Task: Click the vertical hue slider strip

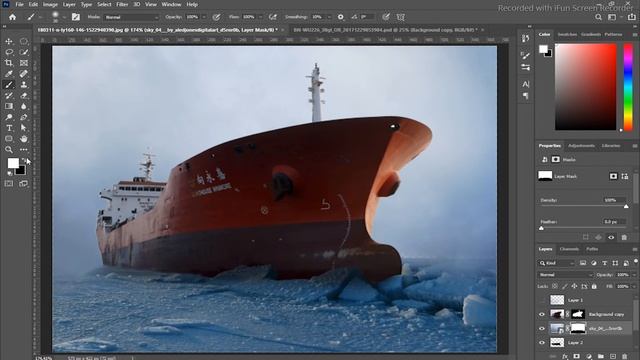Action: point(628,87)
